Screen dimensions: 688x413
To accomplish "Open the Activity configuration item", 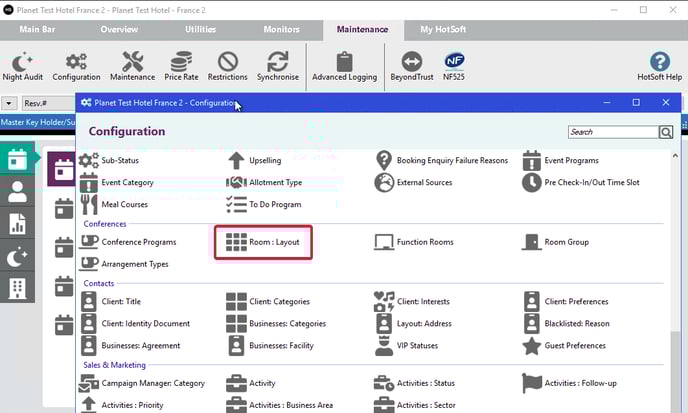I will [x=251, y=384].
